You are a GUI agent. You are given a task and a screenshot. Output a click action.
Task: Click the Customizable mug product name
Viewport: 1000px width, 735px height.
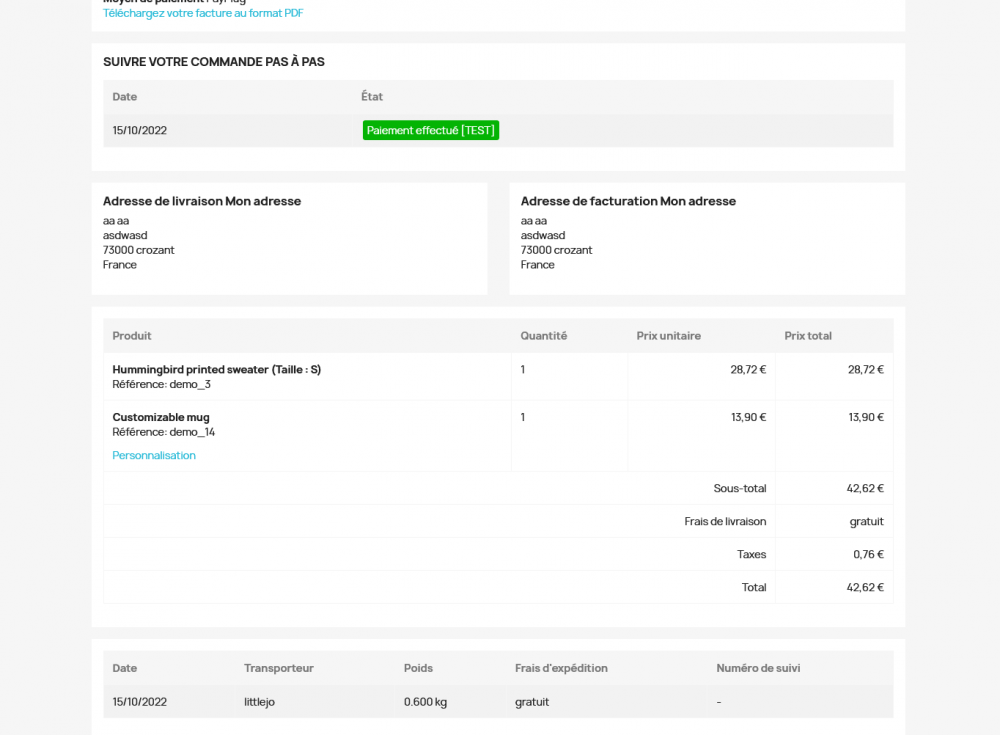click(161, 417)
